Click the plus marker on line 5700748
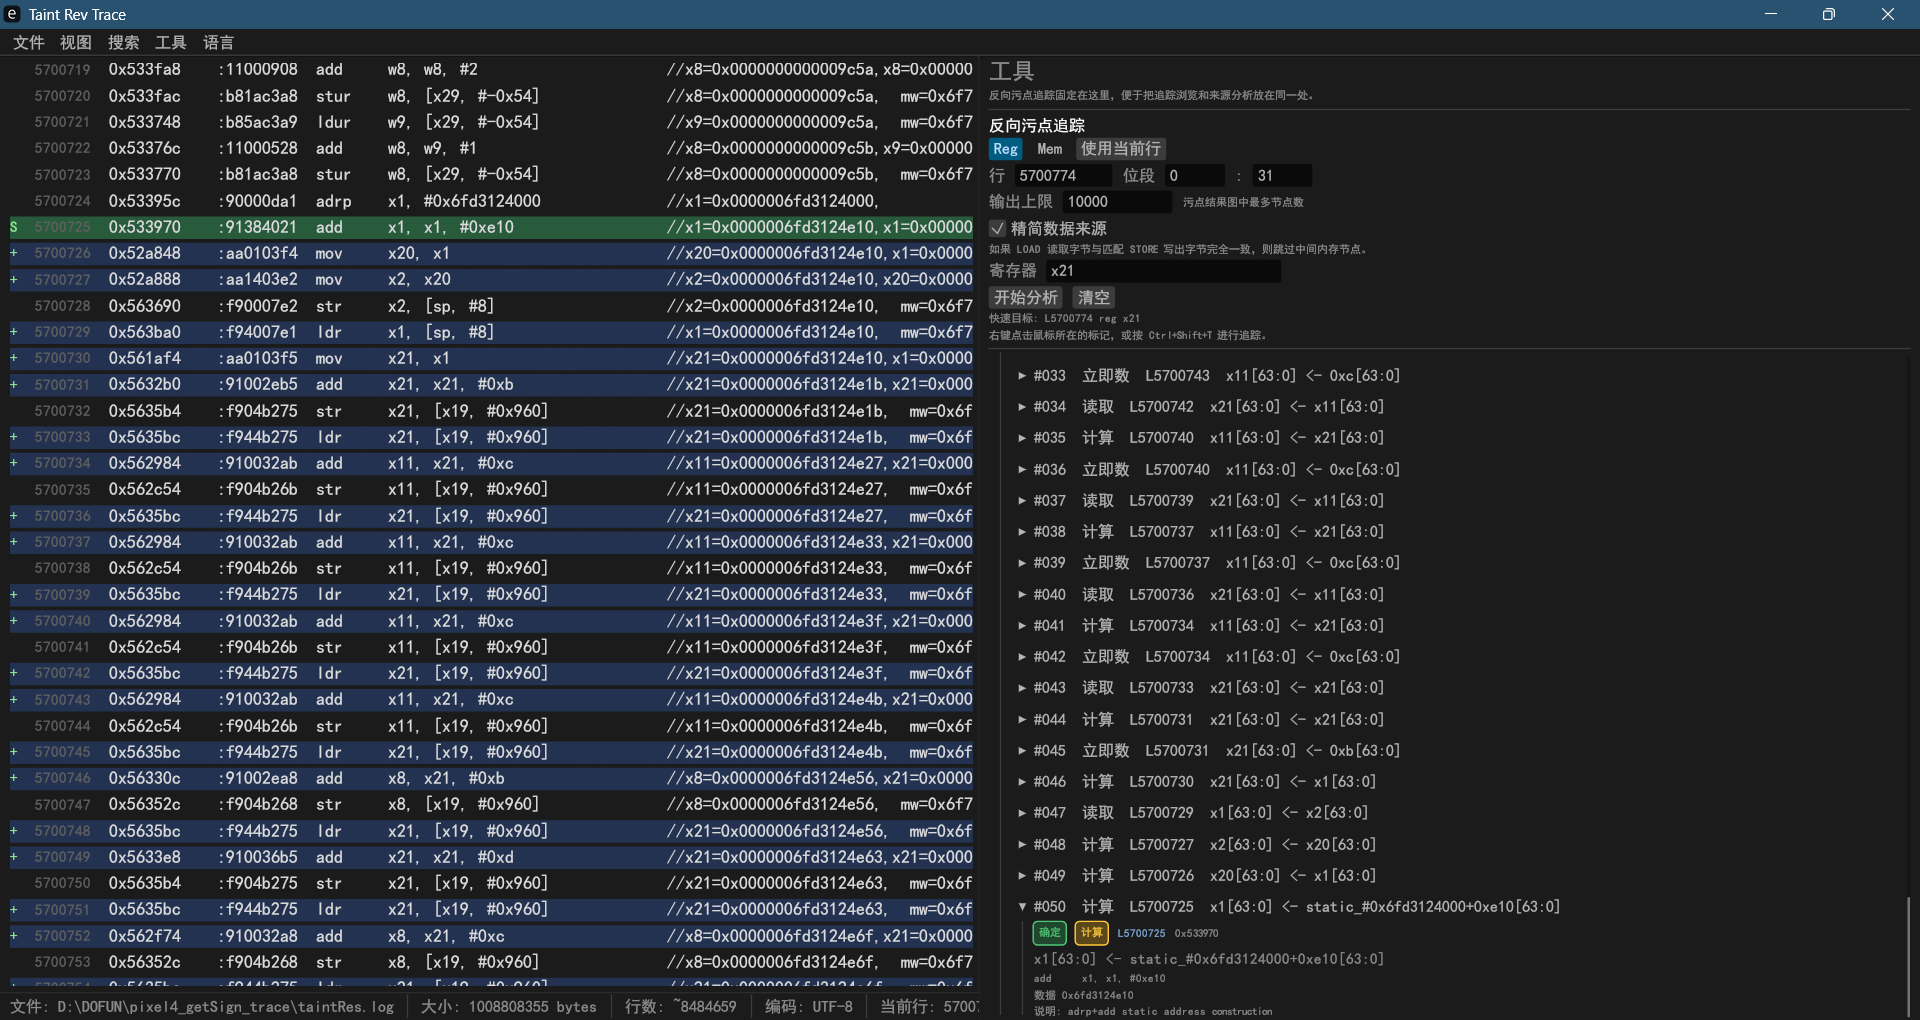This screenshot has height=1020, width=1920. (14, 831)
